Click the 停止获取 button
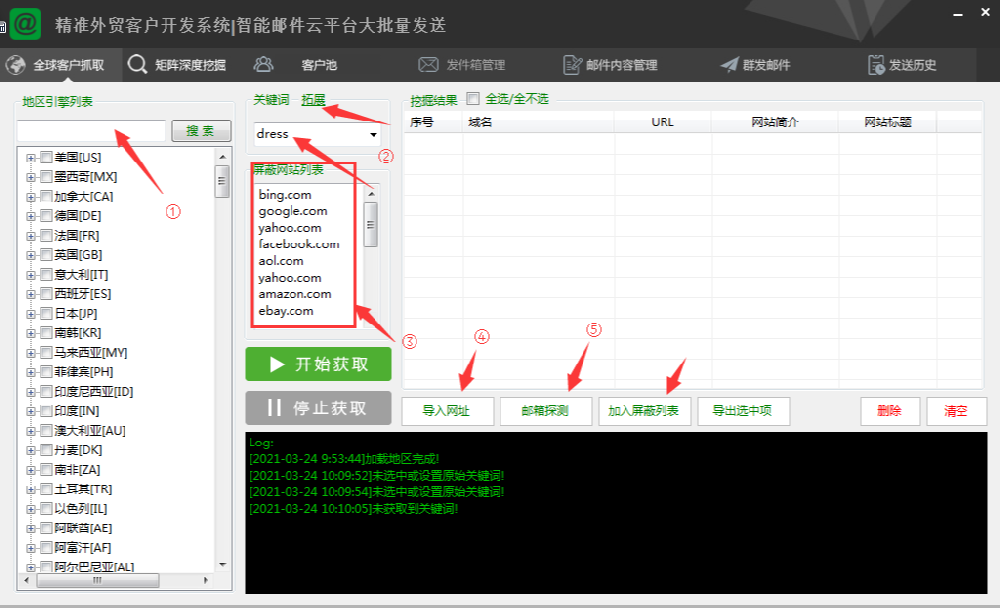This screenshot has height=608, width=1000. pos(318,408)
